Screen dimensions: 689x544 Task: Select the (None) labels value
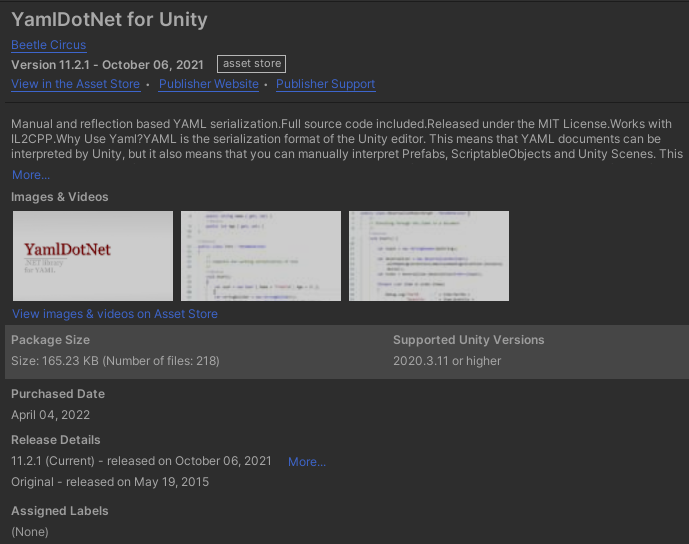pos(30,532)
